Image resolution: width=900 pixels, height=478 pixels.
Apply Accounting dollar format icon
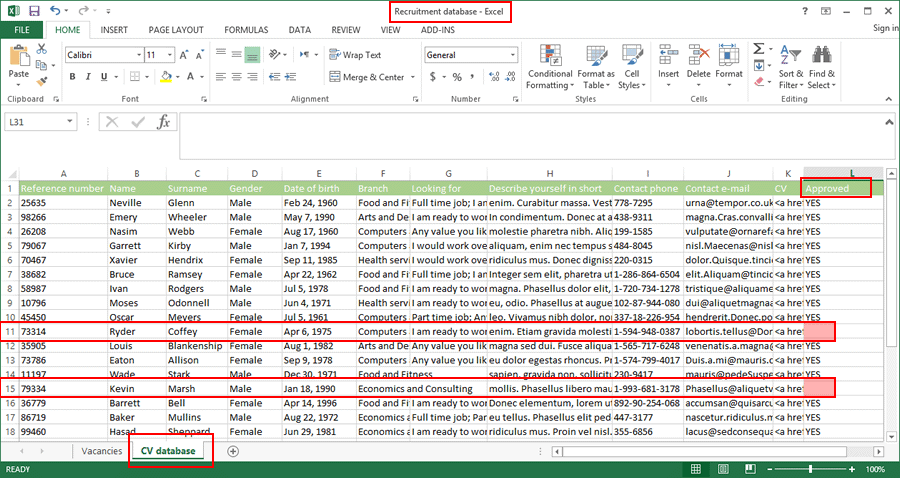[433, 77]
